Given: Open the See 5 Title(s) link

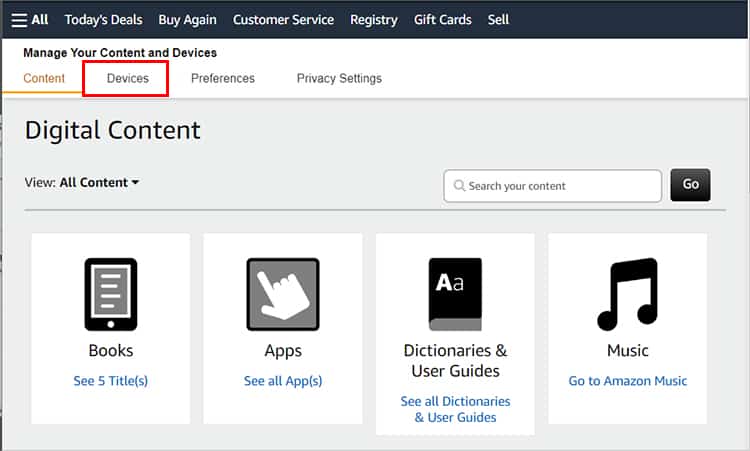Looking at the screenshot, I should coord(110,381).
